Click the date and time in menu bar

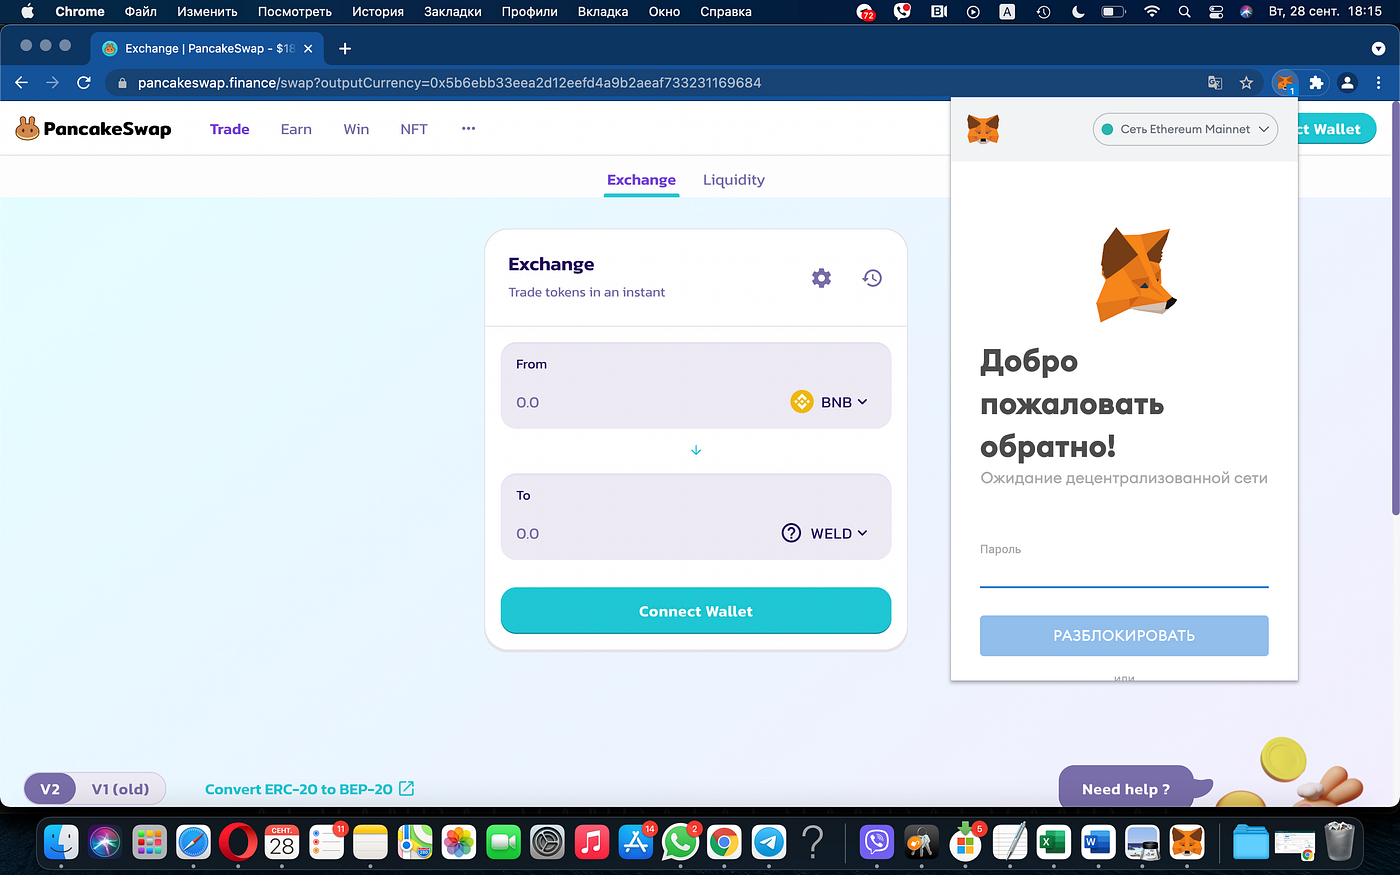click(x=1325, y=12)
